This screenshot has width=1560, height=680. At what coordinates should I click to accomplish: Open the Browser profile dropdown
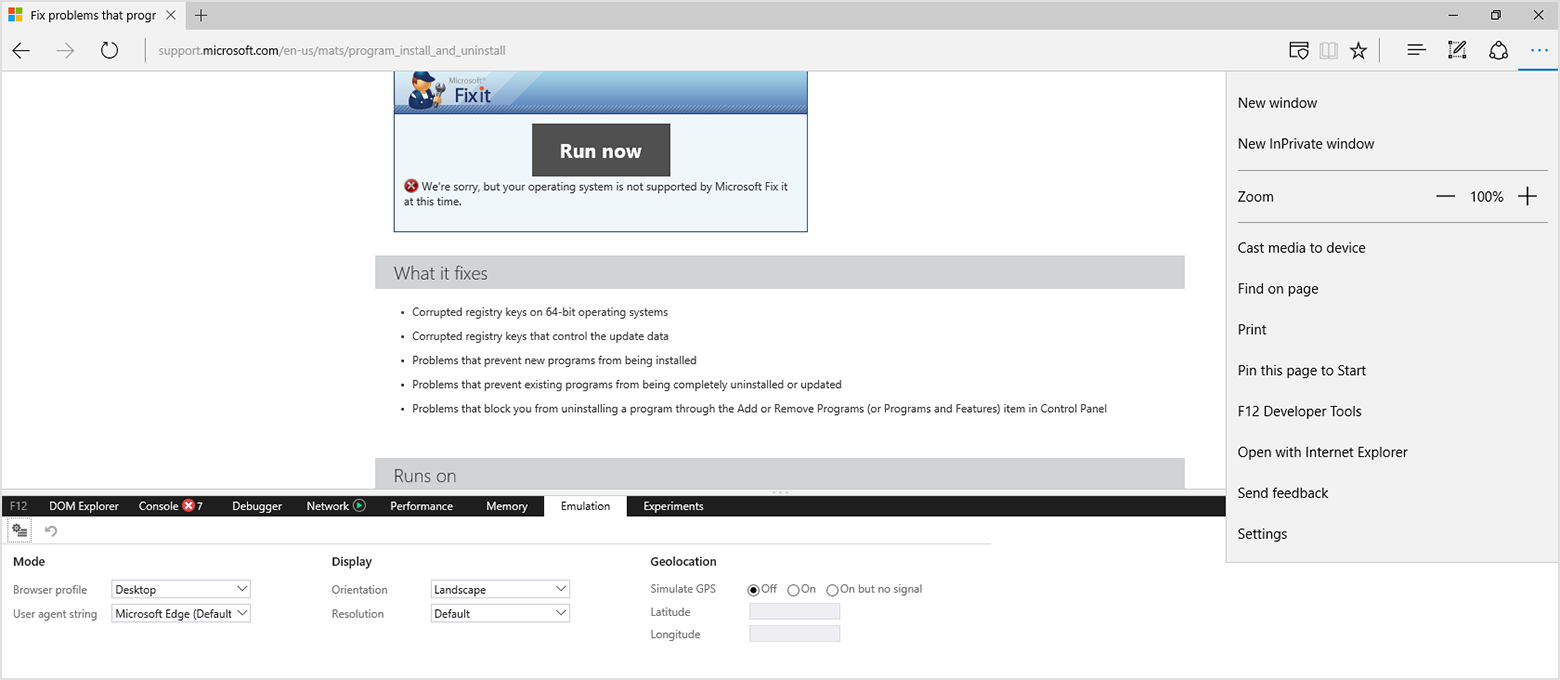click(181, 590)
